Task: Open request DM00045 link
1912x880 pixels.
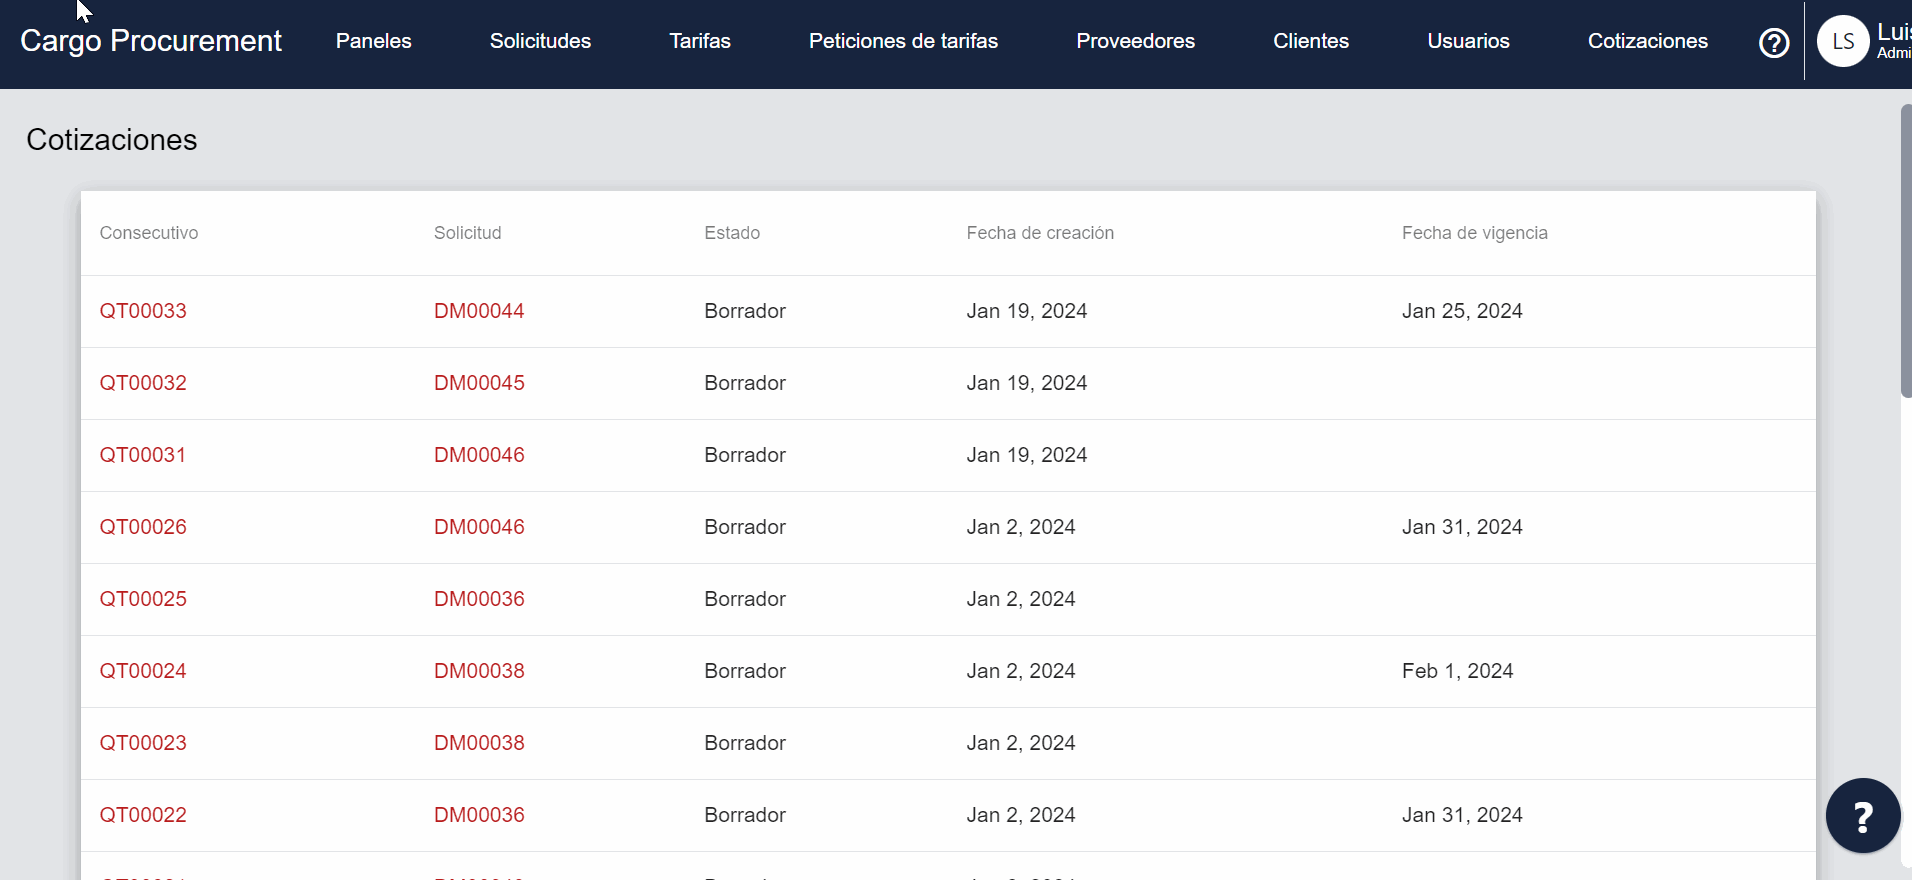Action: (x=479, y=383)
